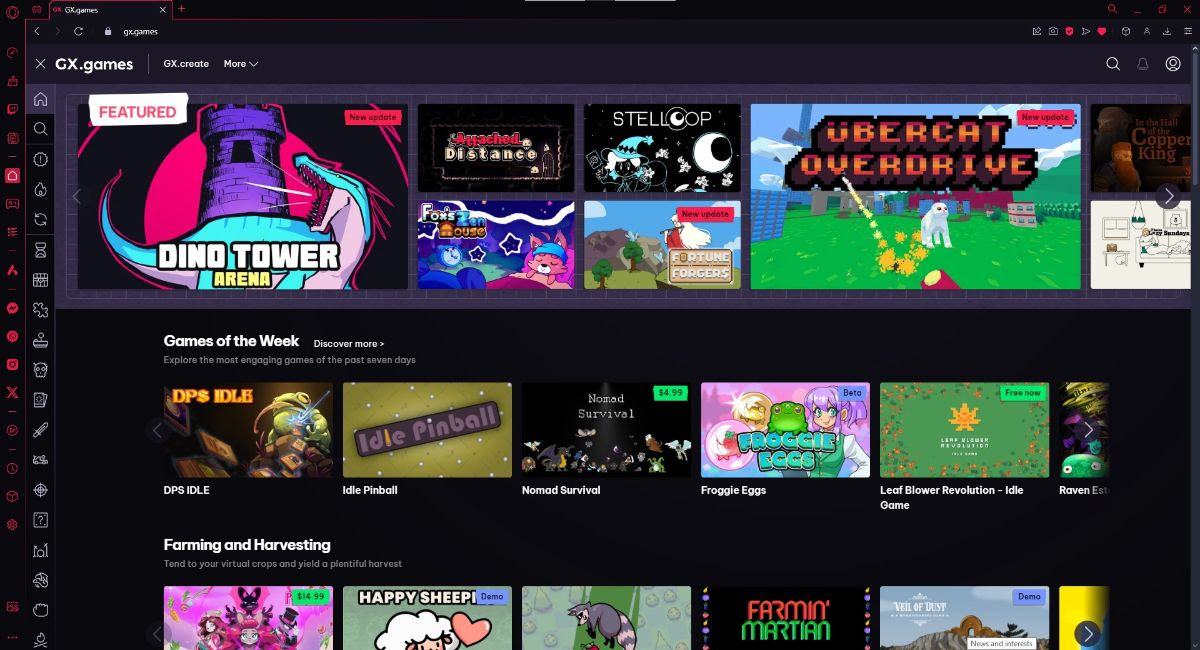Viewport: 1200px width, 650px height.
Task: Click the GX.games header search icon
Action: (1113, 64)
